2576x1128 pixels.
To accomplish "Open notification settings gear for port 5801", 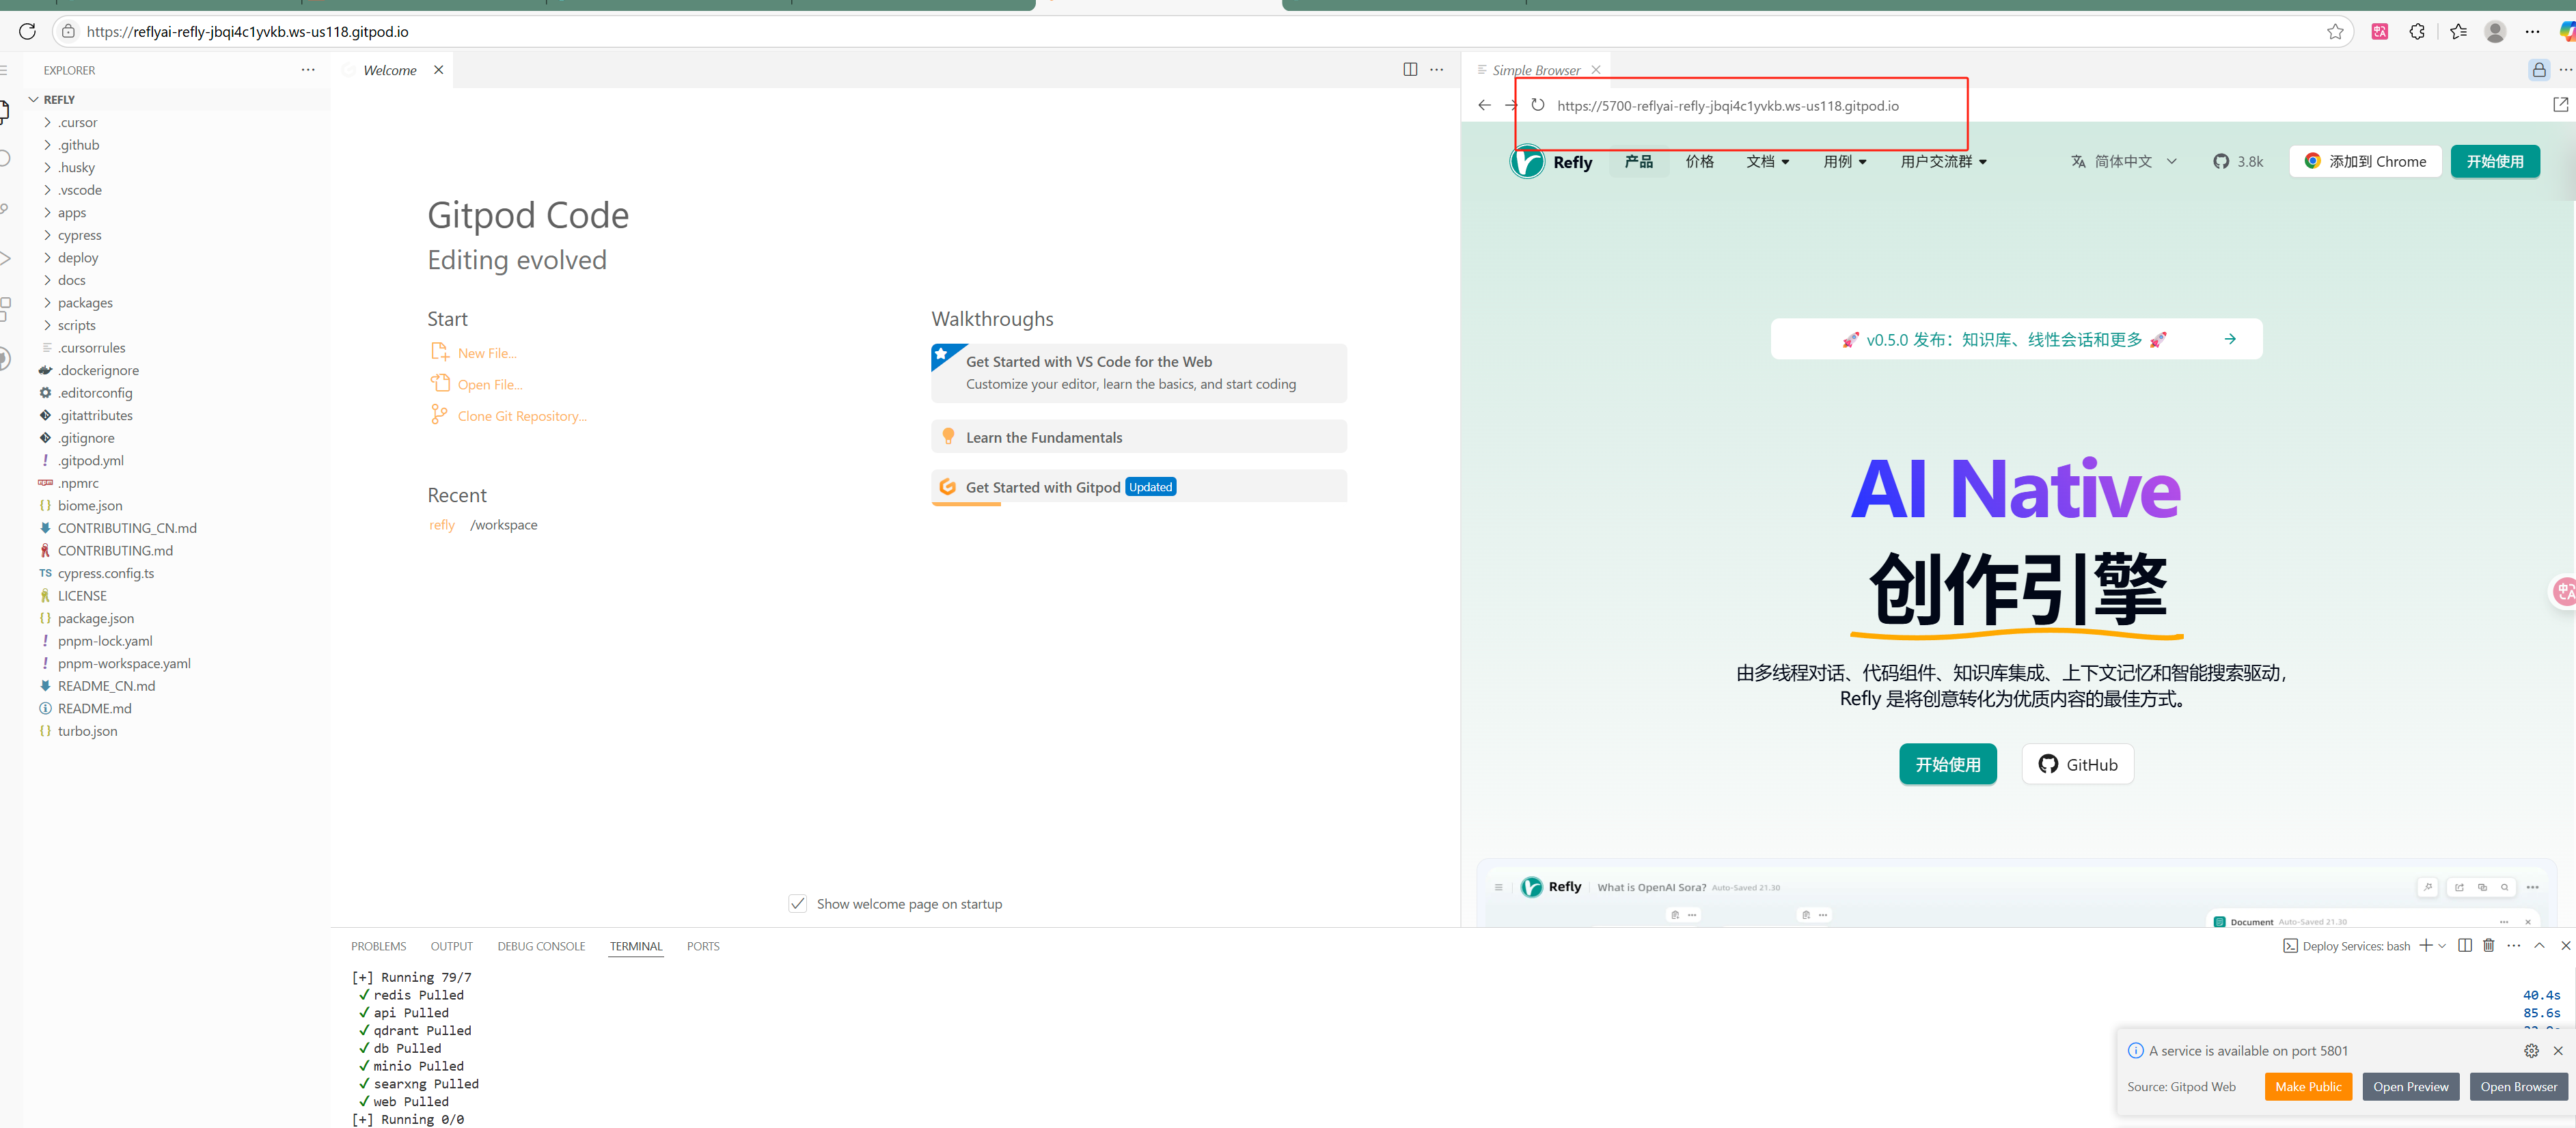I will click(2531, 1051).
